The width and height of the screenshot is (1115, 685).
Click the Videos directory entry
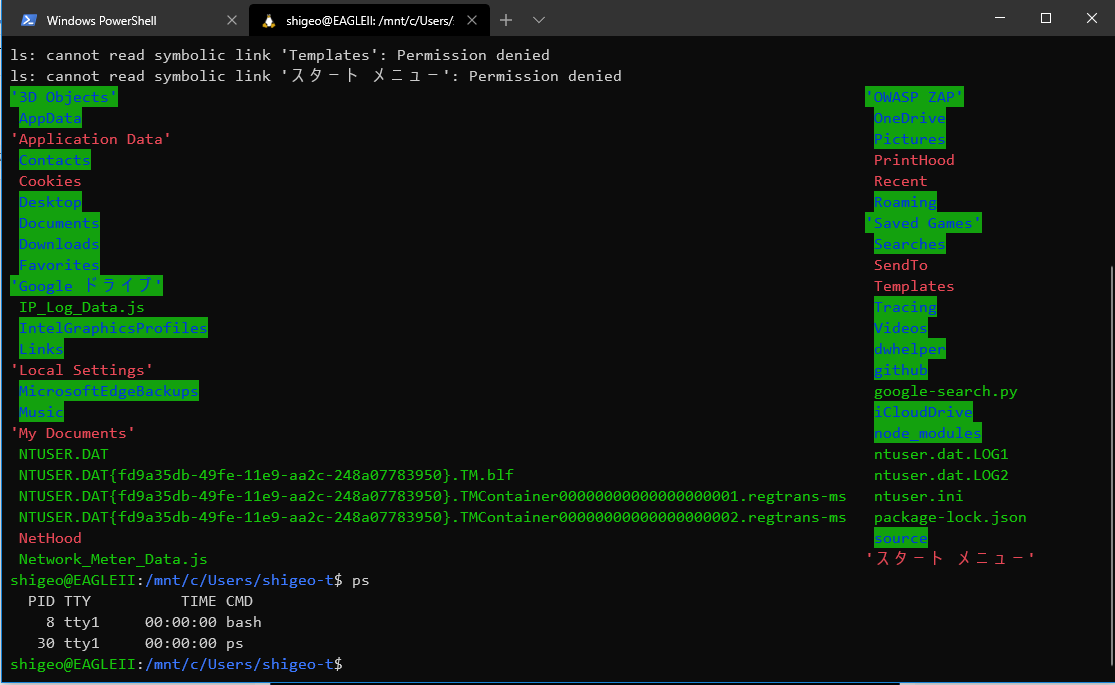(x=901, y=328)
